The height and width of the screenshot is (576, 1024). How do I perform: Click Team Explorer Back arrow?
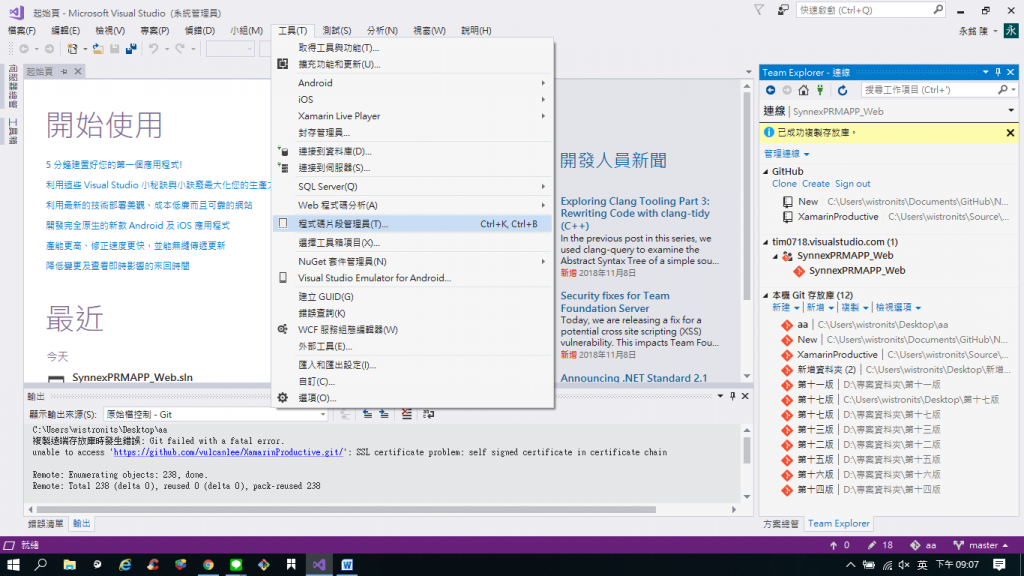click(771, 90)
